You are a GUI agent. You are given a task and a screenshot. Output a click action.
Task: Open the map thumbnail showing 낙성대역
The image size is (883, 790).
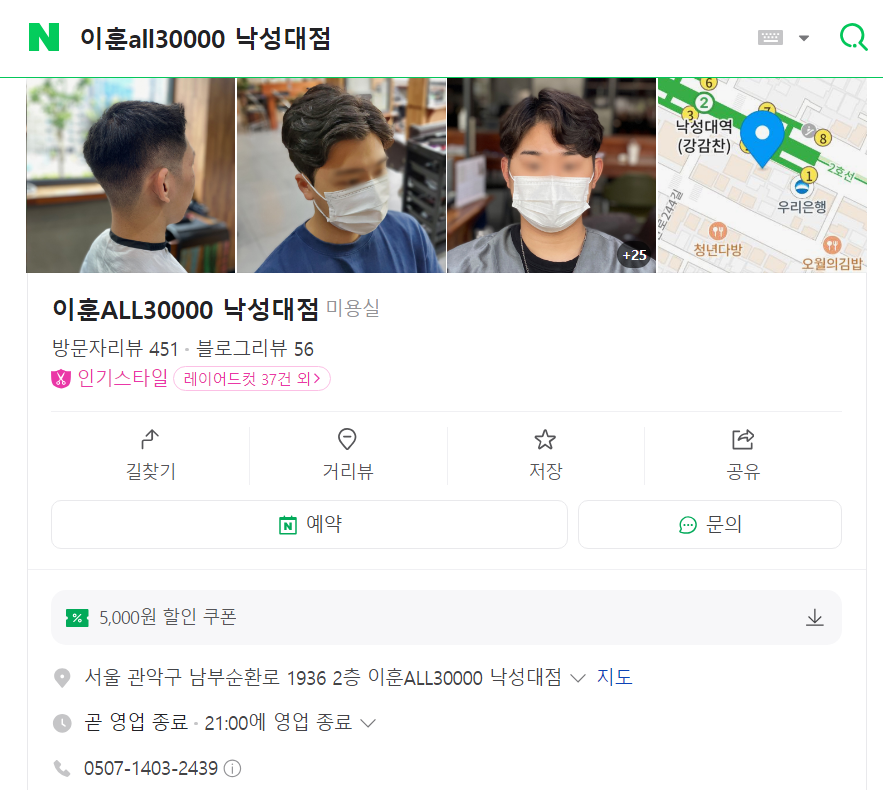point(762,176)
